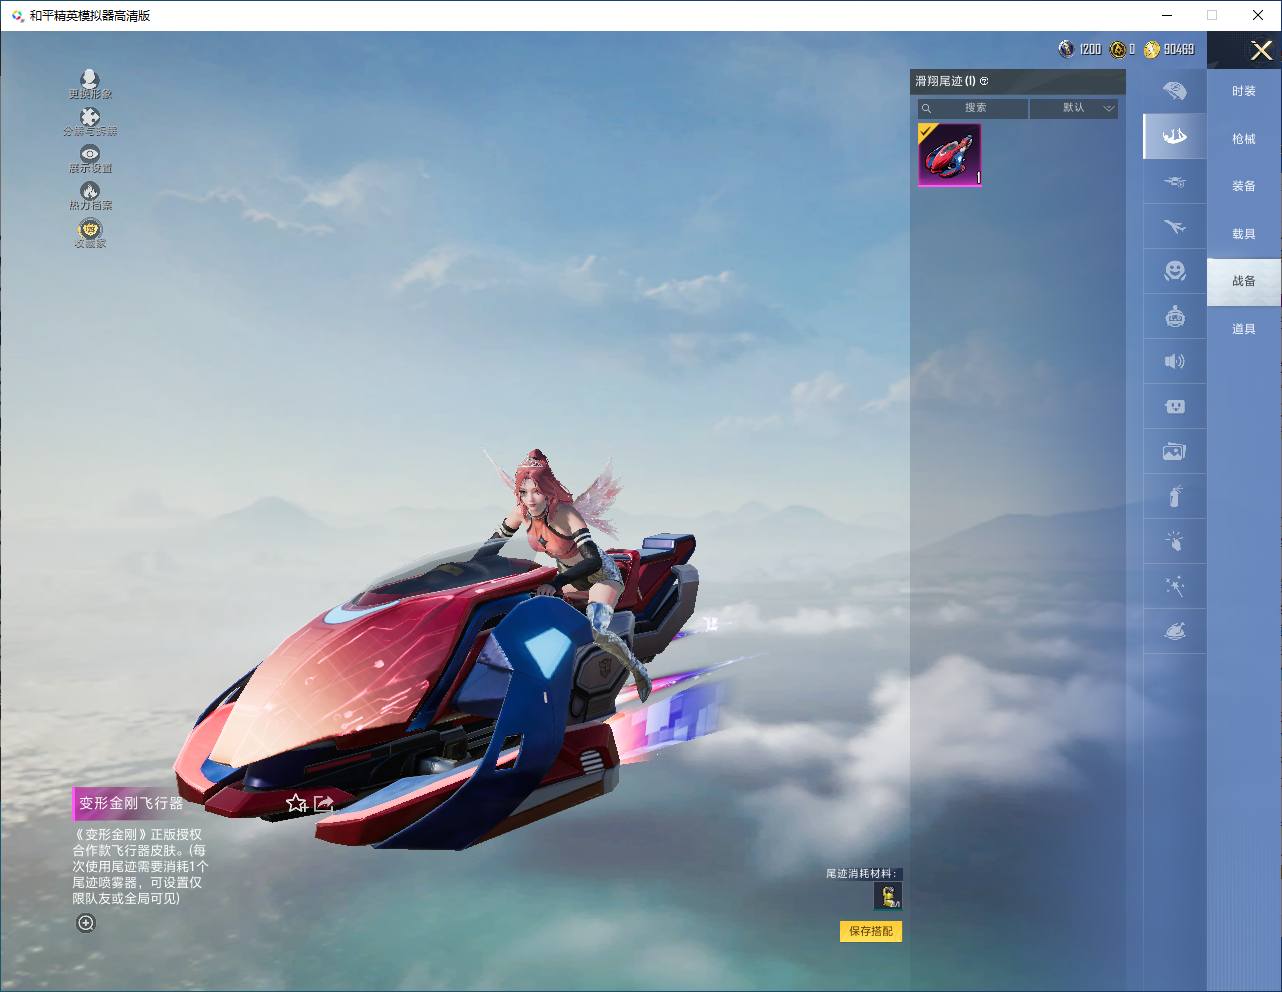The height and width of the screenshot is (992, 1282).
Task: Switch to the 装备 tab
Action: tap(1244, 186)
